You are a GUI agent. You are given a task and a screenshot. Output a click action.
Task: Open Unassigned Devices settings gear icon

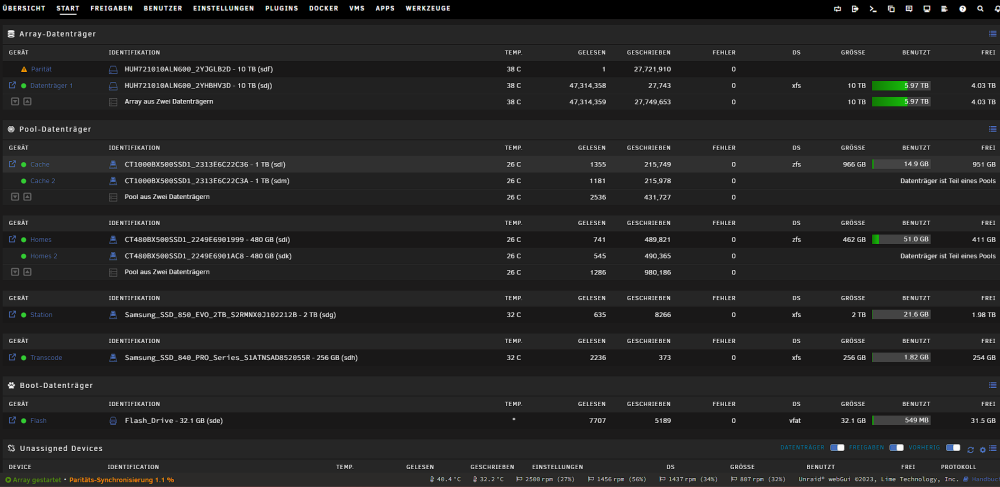point(983,449)
